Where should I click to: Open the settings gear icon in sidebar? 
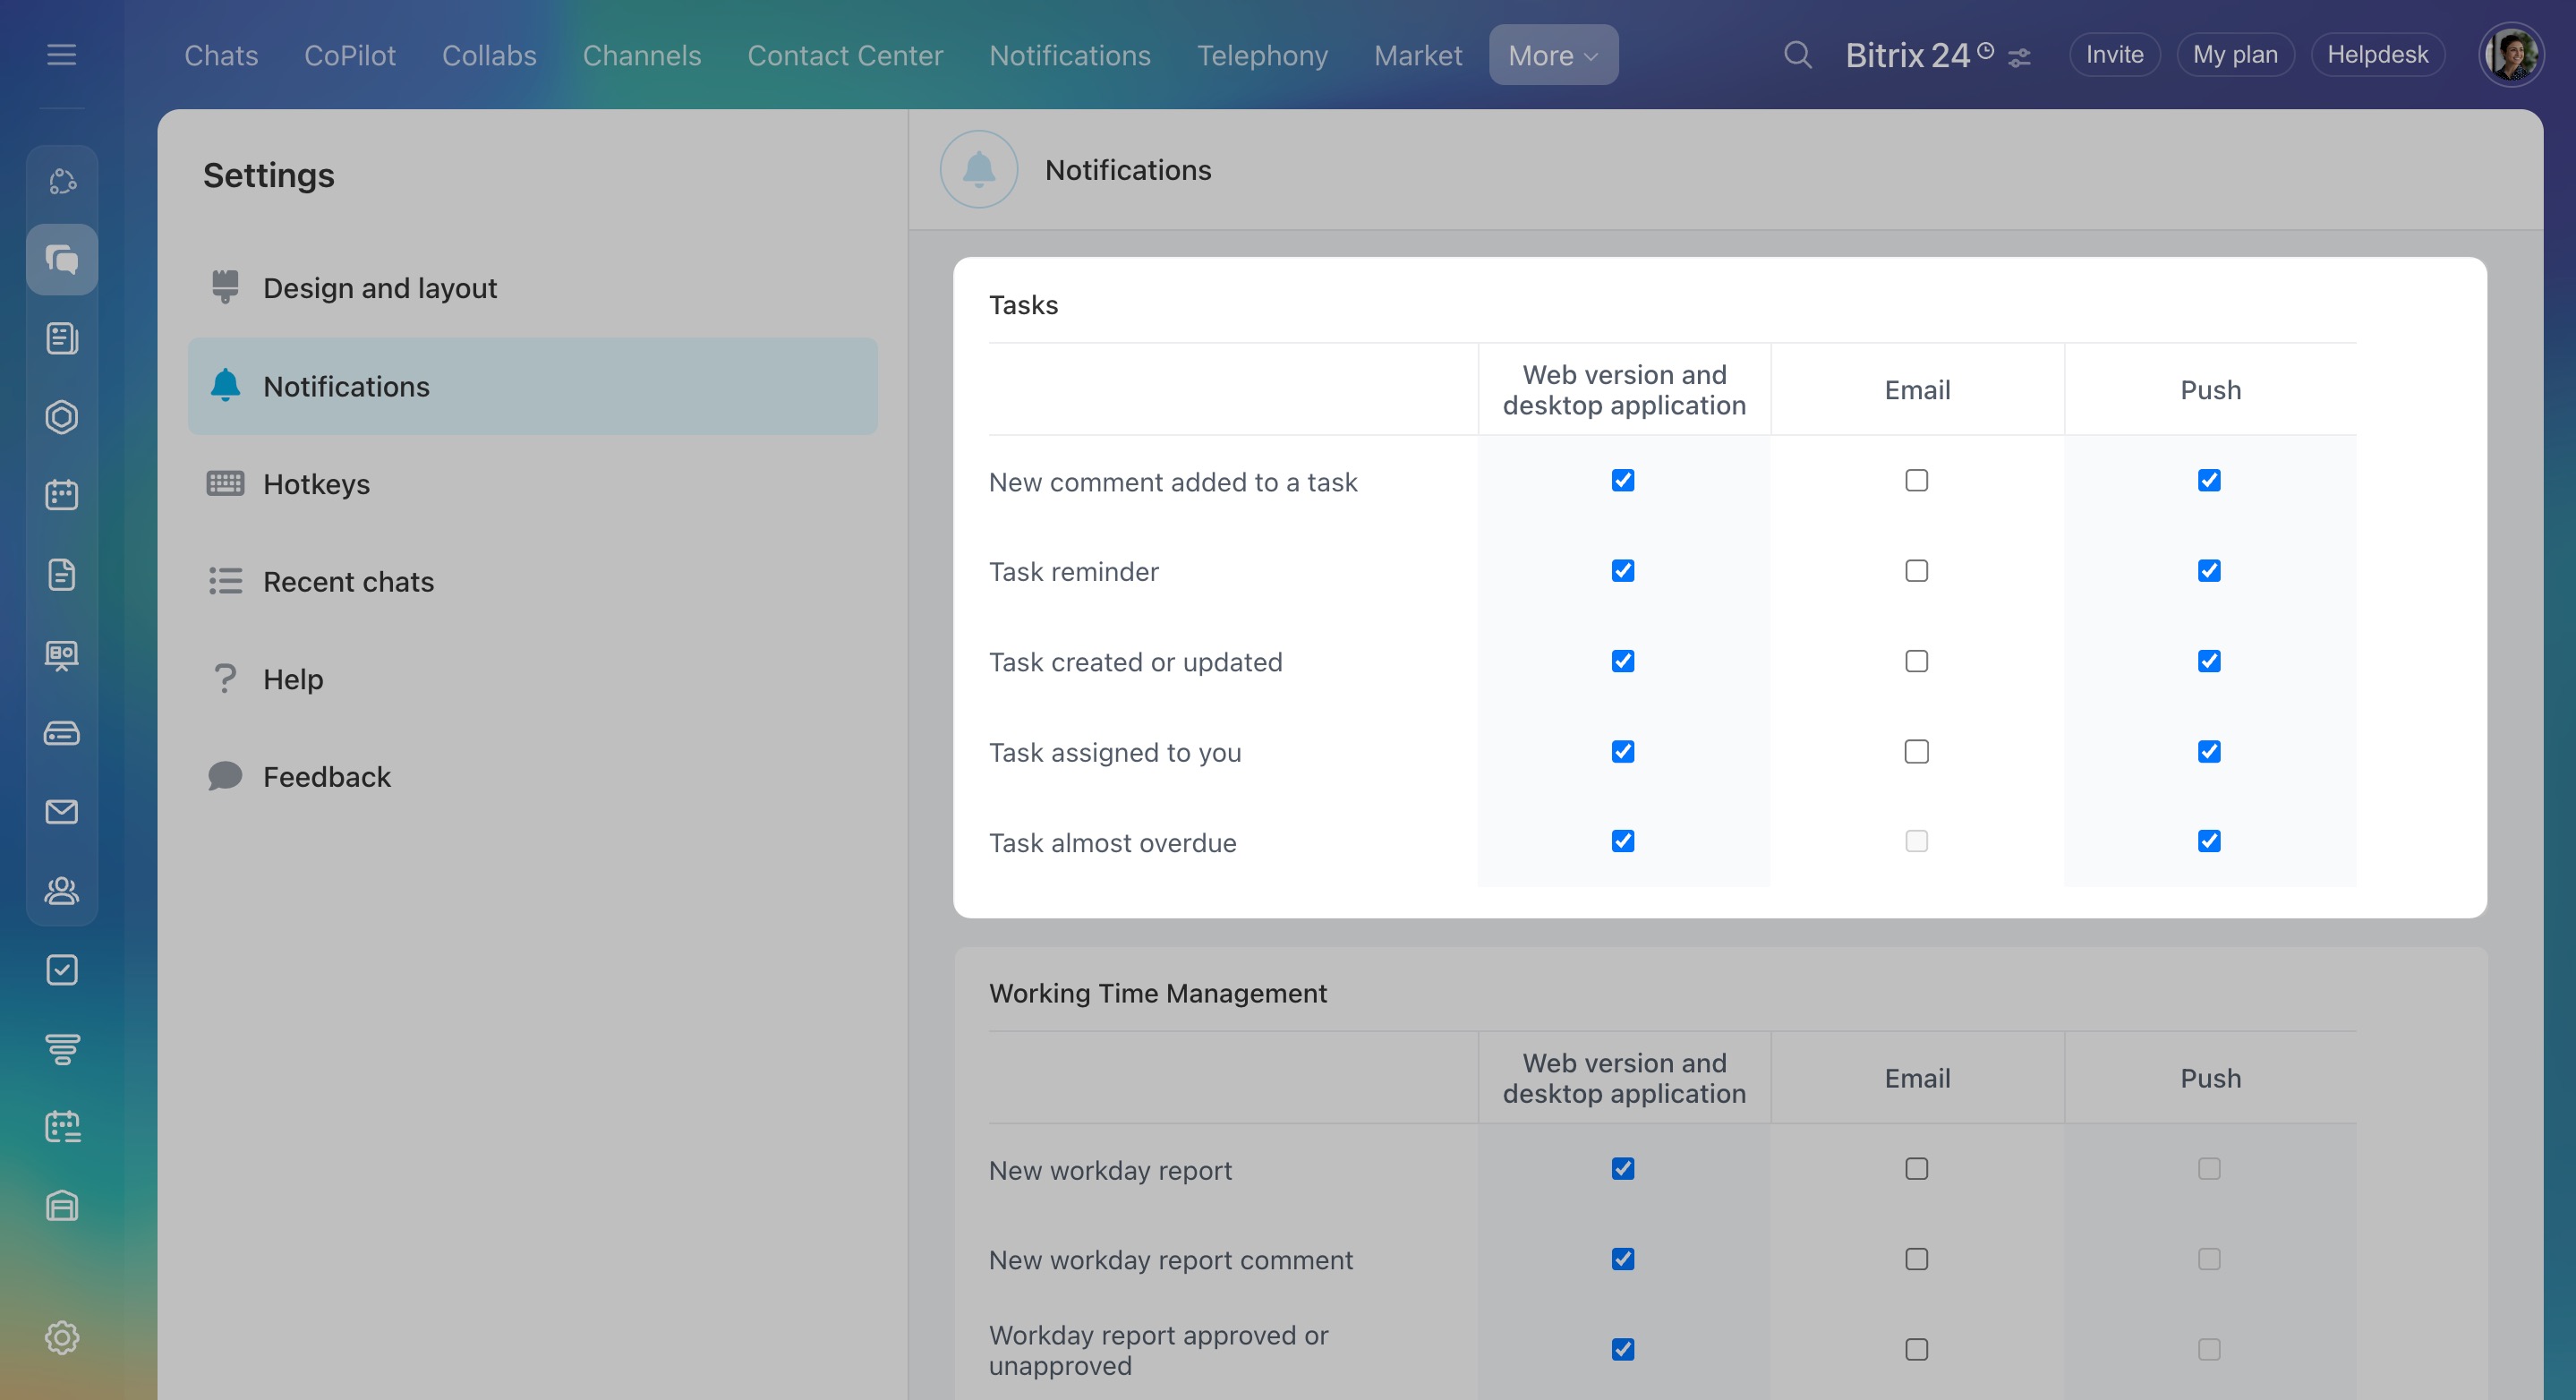(x=62, y=1337)
